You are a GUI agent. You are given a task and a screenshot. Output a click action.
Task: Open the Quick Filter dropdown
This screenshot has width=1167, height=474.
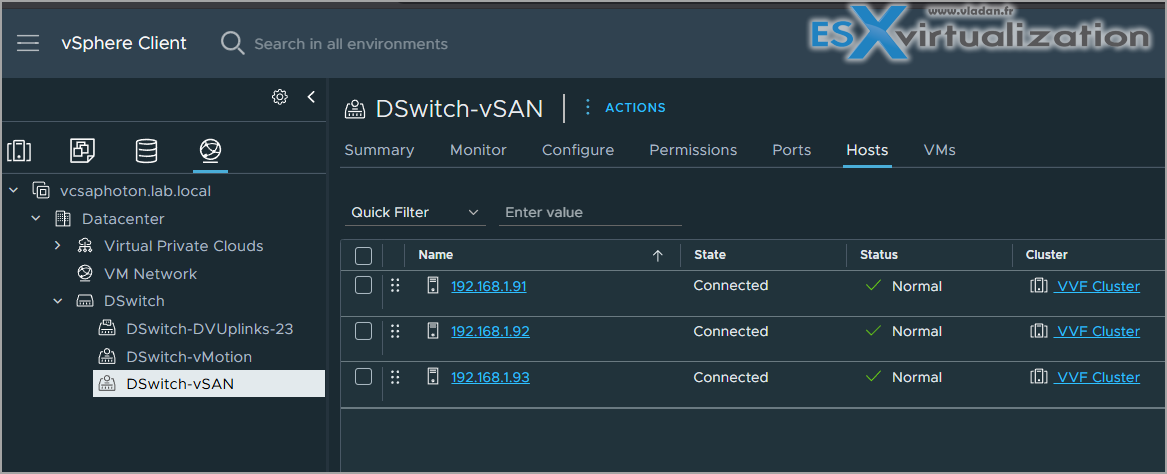pos(415,213)
